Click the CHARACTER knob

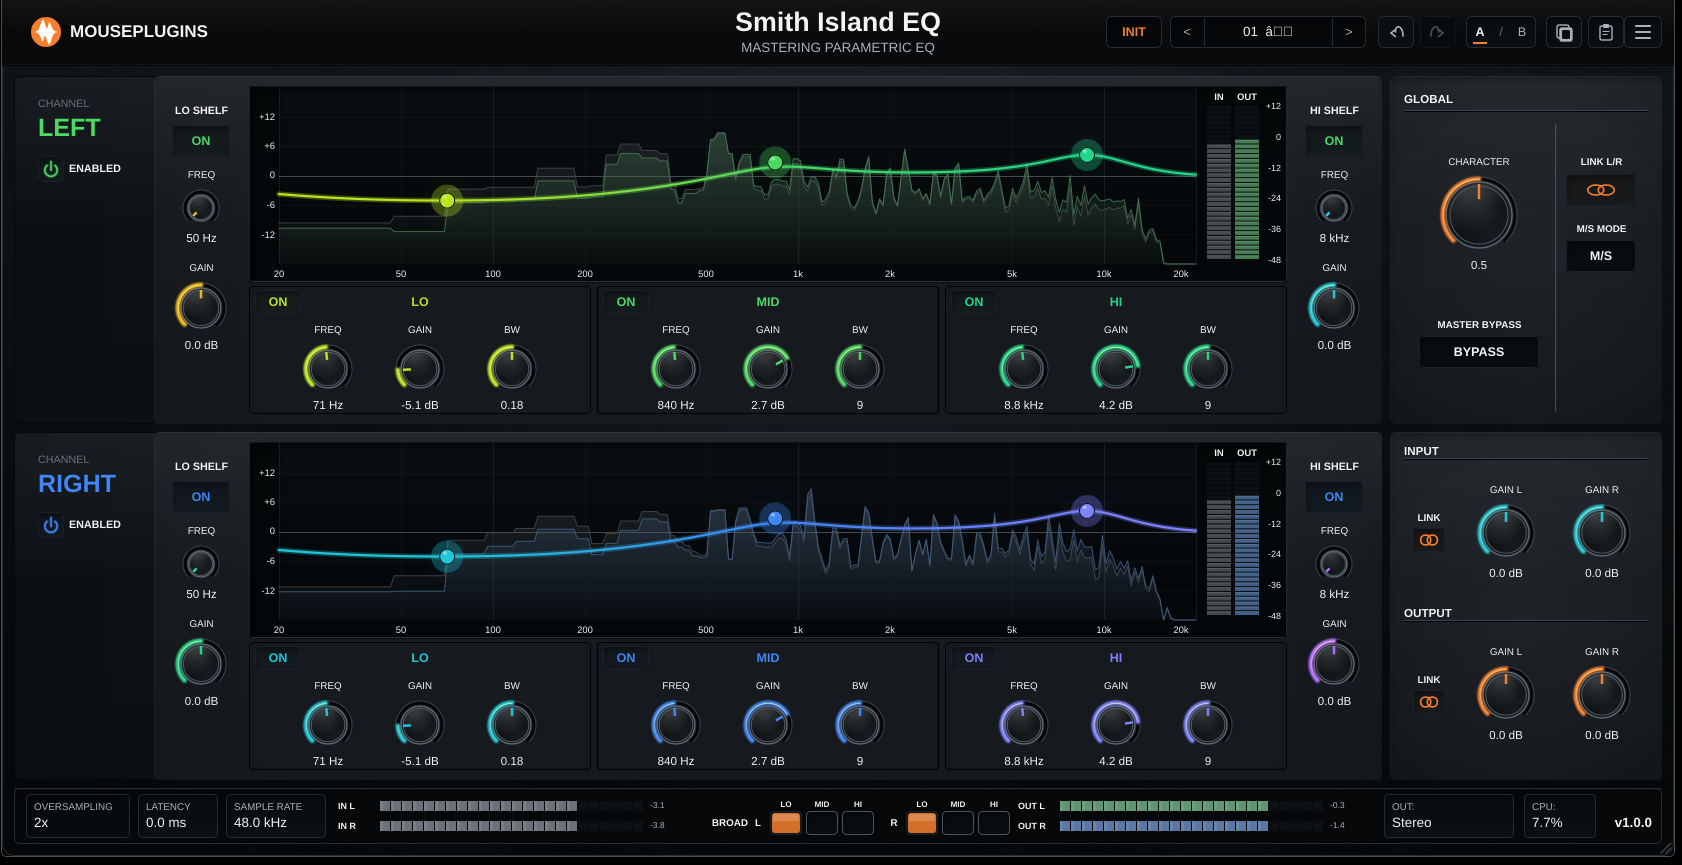pyautogui.click(x=1479, y=214)
